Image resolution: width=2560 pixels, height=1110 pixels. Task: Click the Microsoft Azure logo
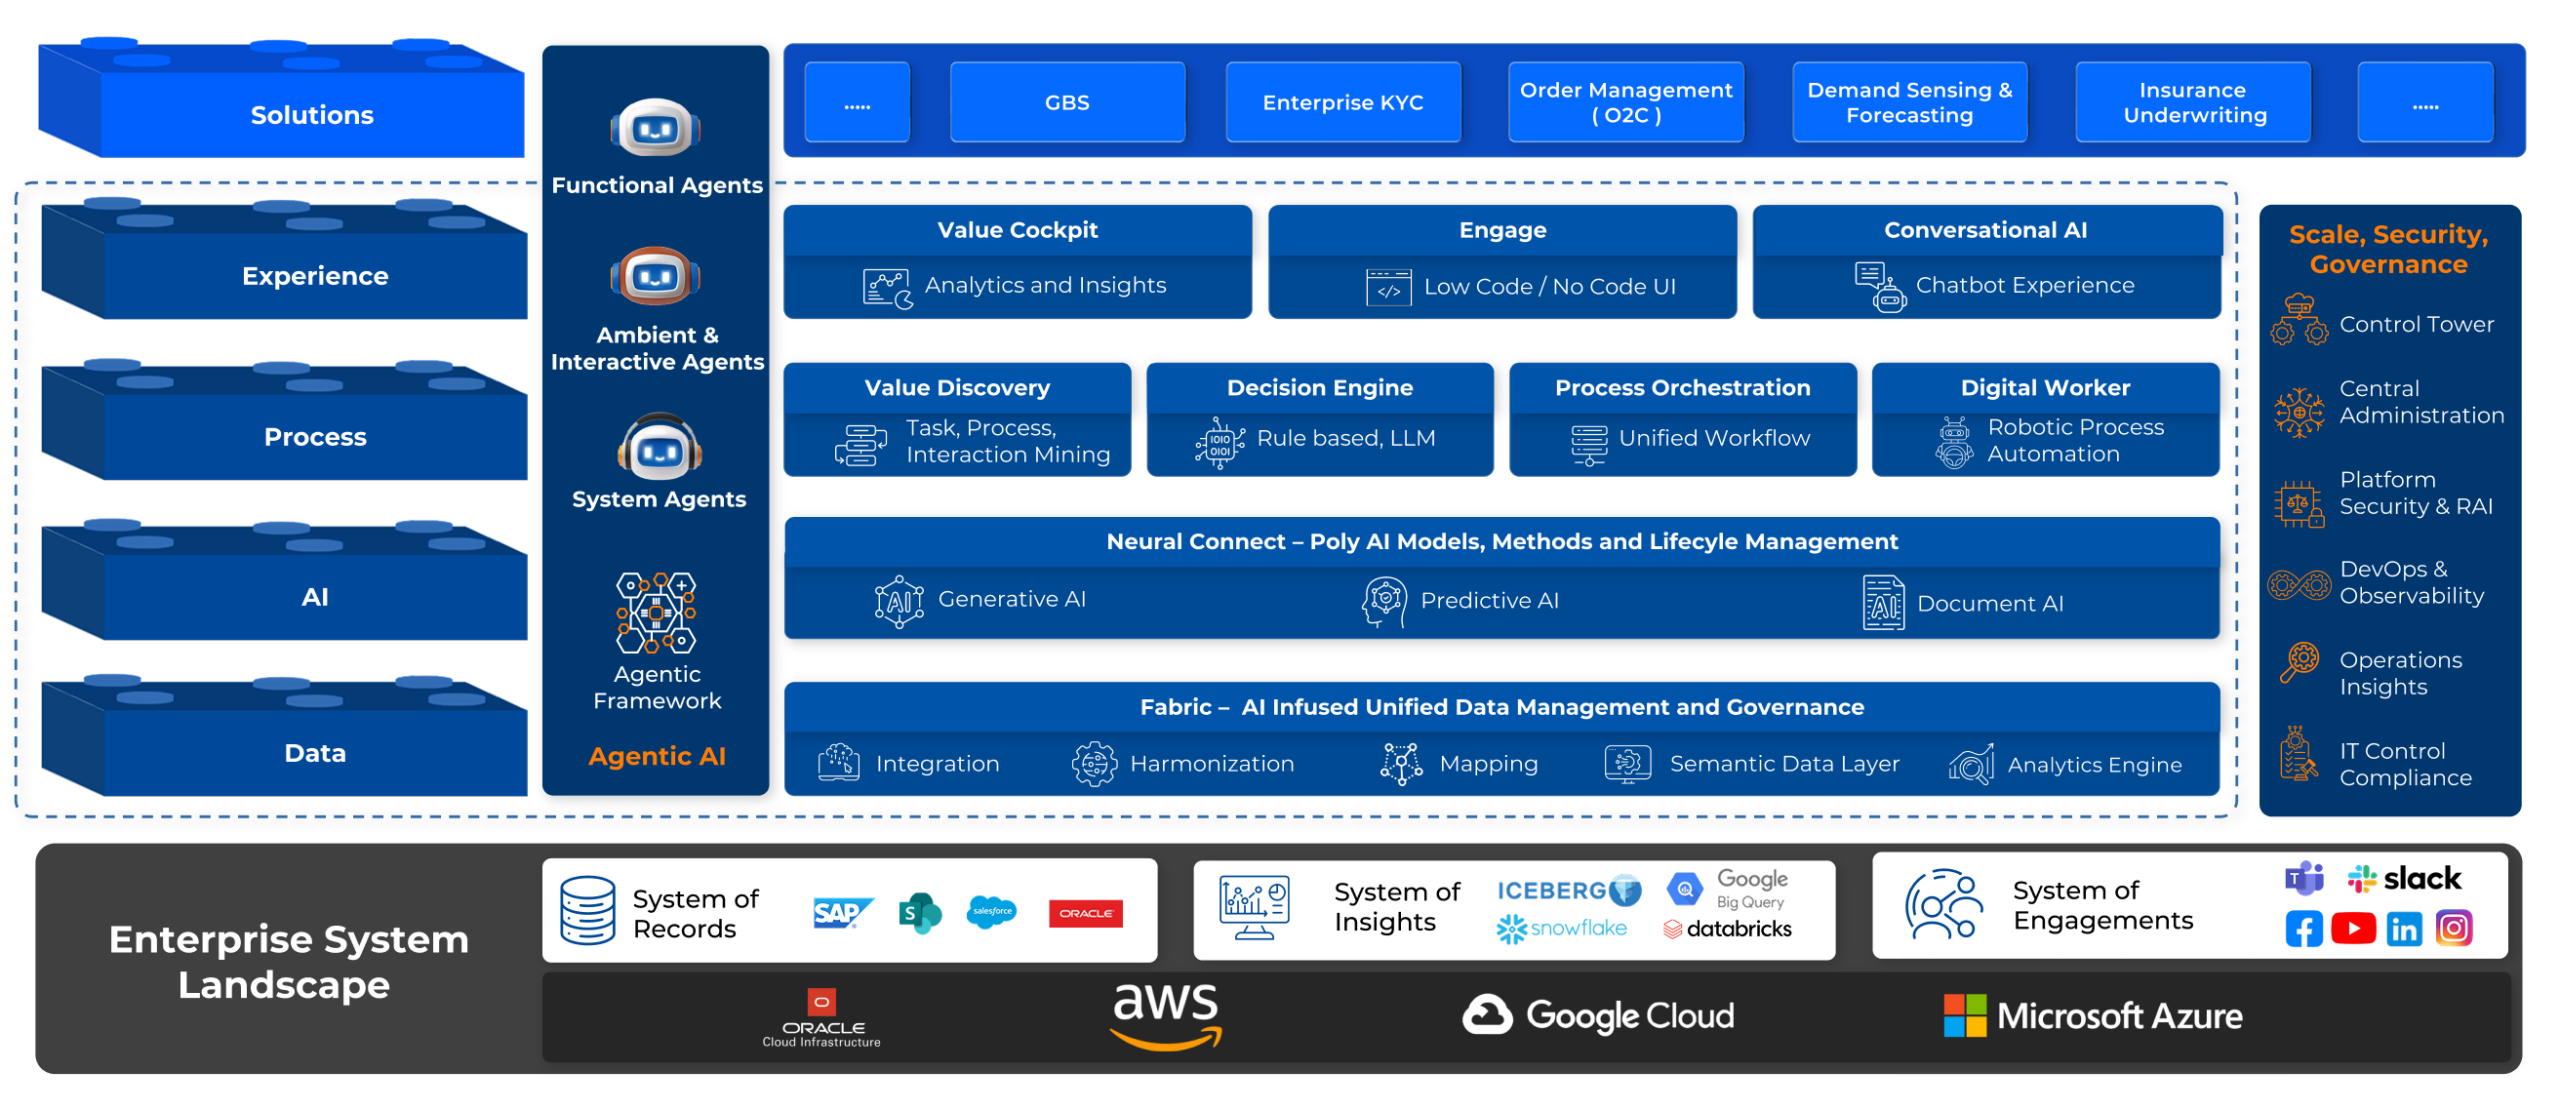[x=2091, y=1016]
